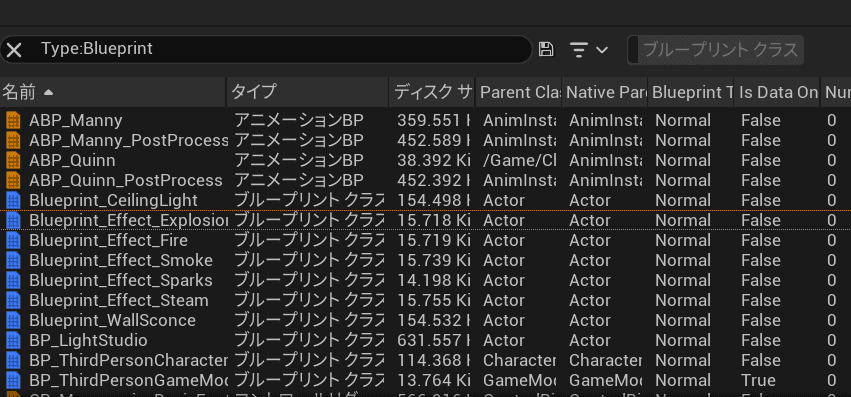Click inside the Type:Blueprint search field

282,49
